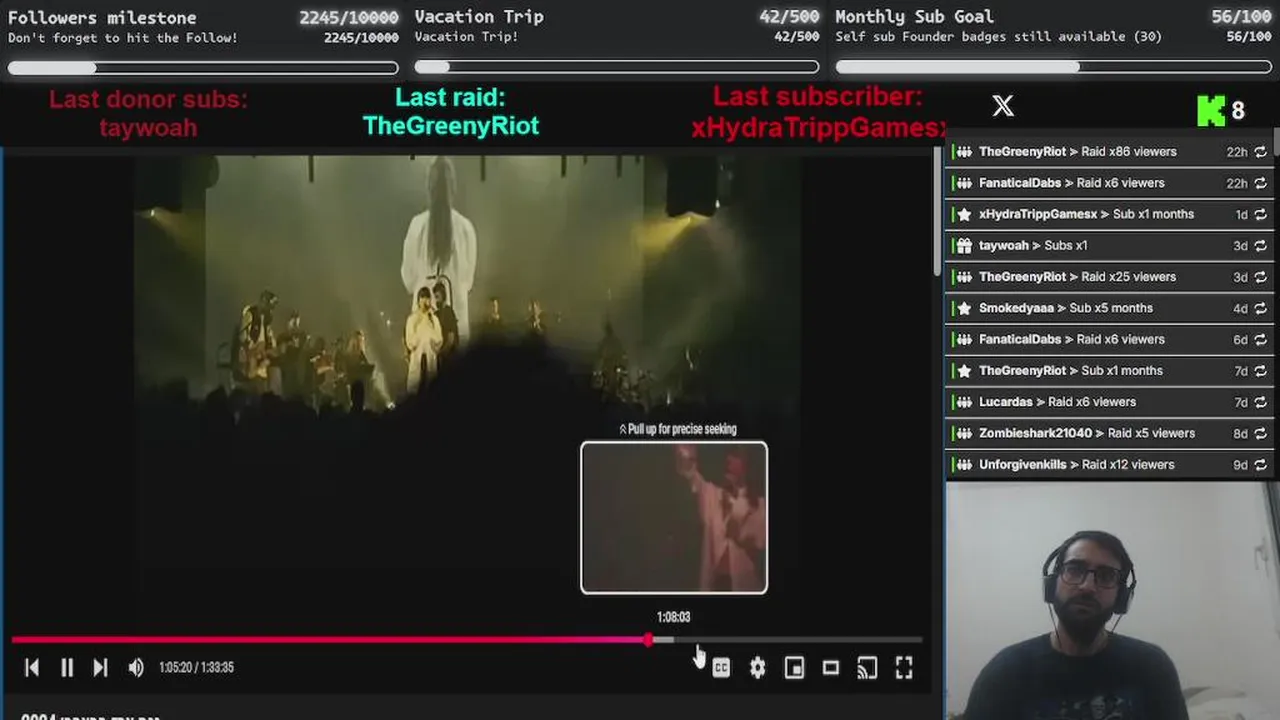Click the 1:05:20 / 1:33:35 time display
1280x720 pixels.
[x=196, y=667]
